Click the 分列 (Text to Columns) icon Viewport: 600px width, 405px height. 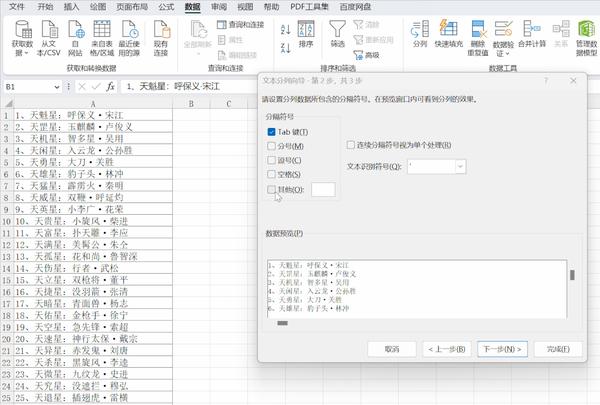[420, 29]
